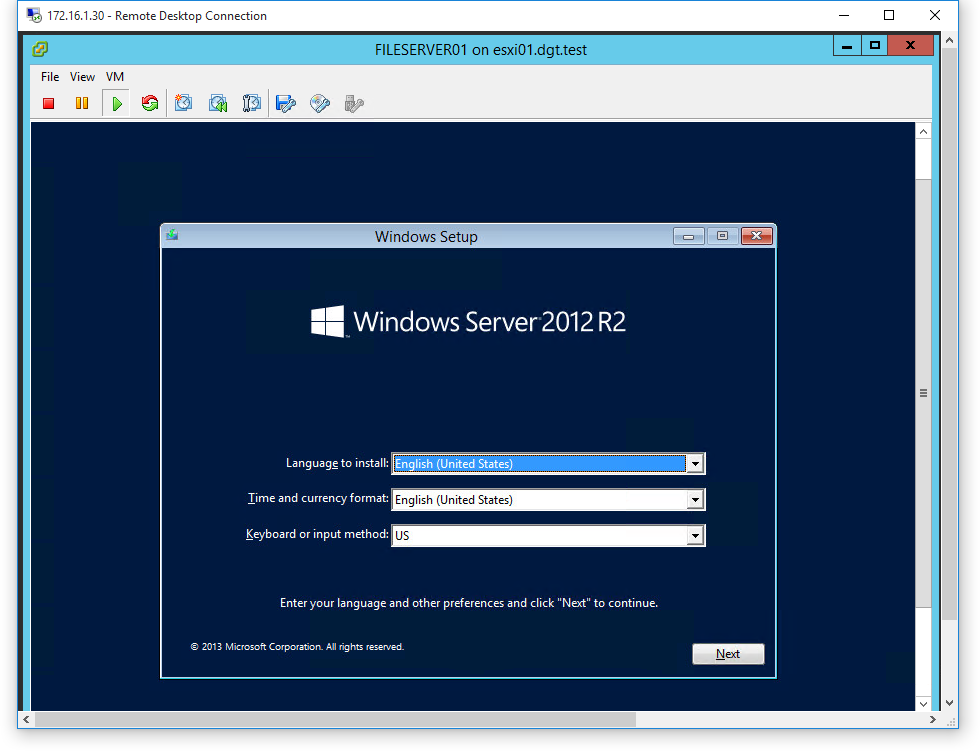Take a snapshot of the virtual machine
Image resolution: width=980 pixels, height=751 pixels.
(x=183, y=103)
